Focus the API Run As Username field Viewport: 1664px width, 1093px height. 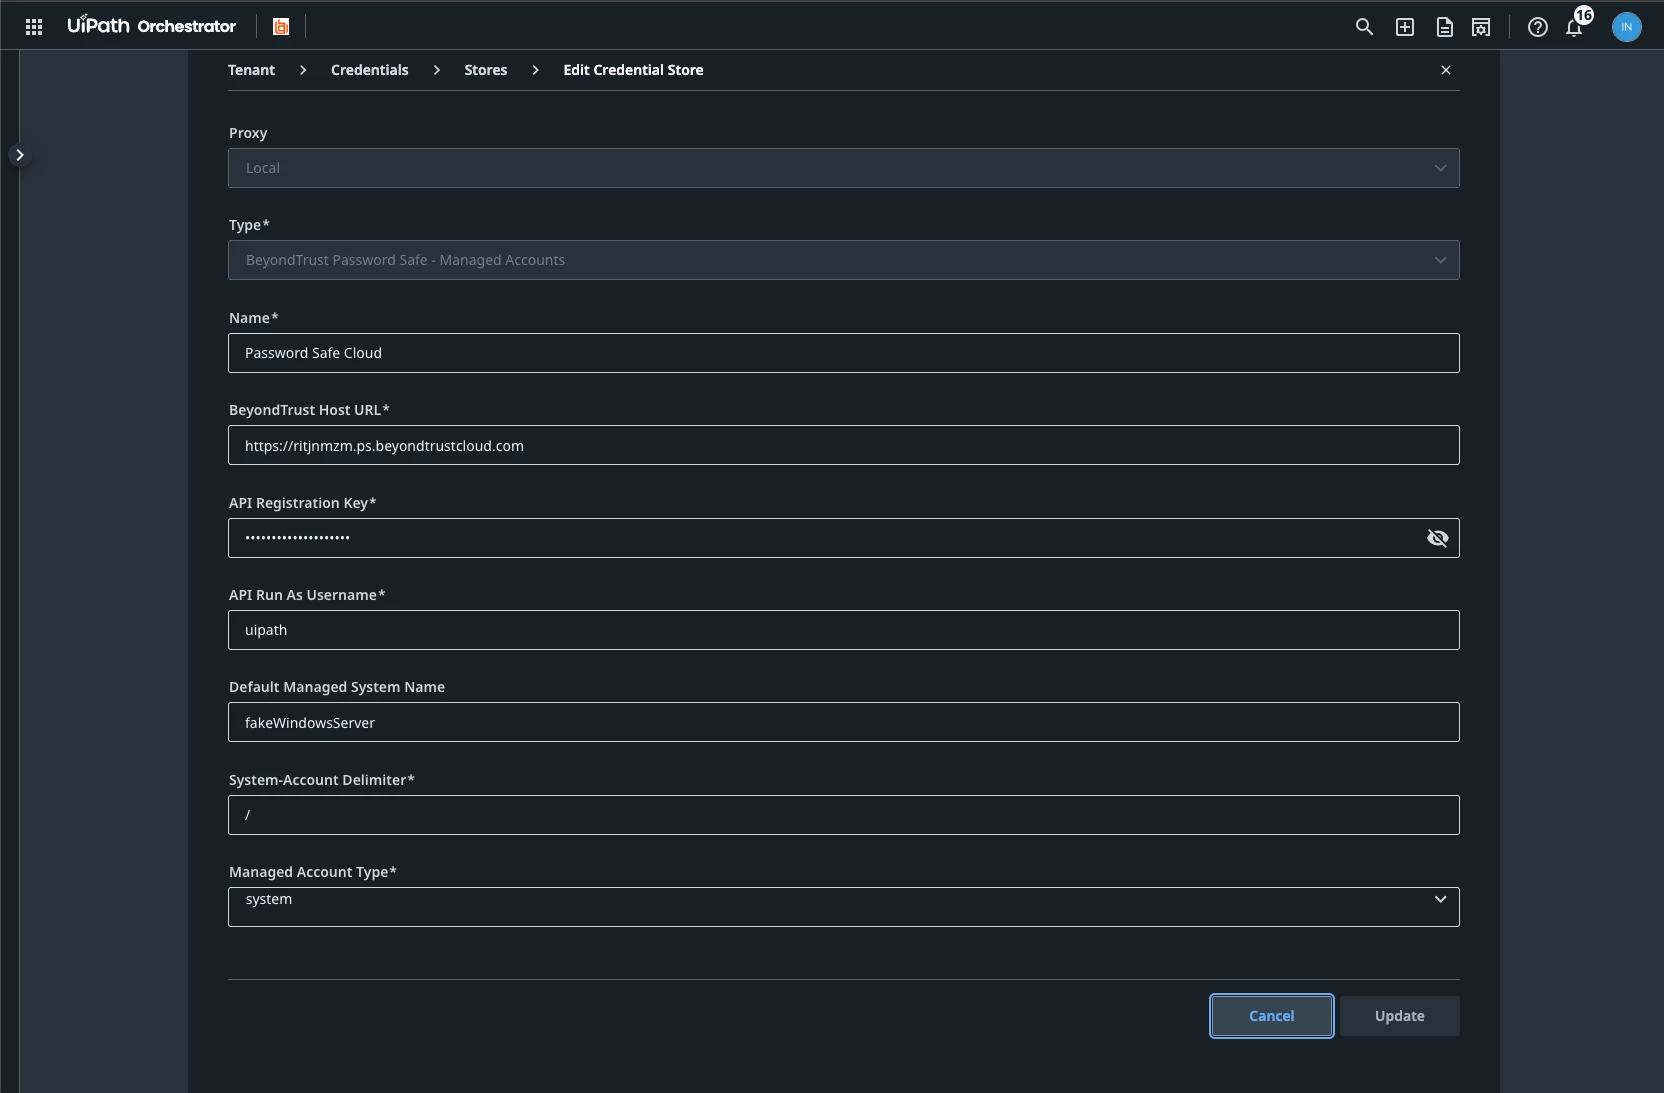[844, 630]
